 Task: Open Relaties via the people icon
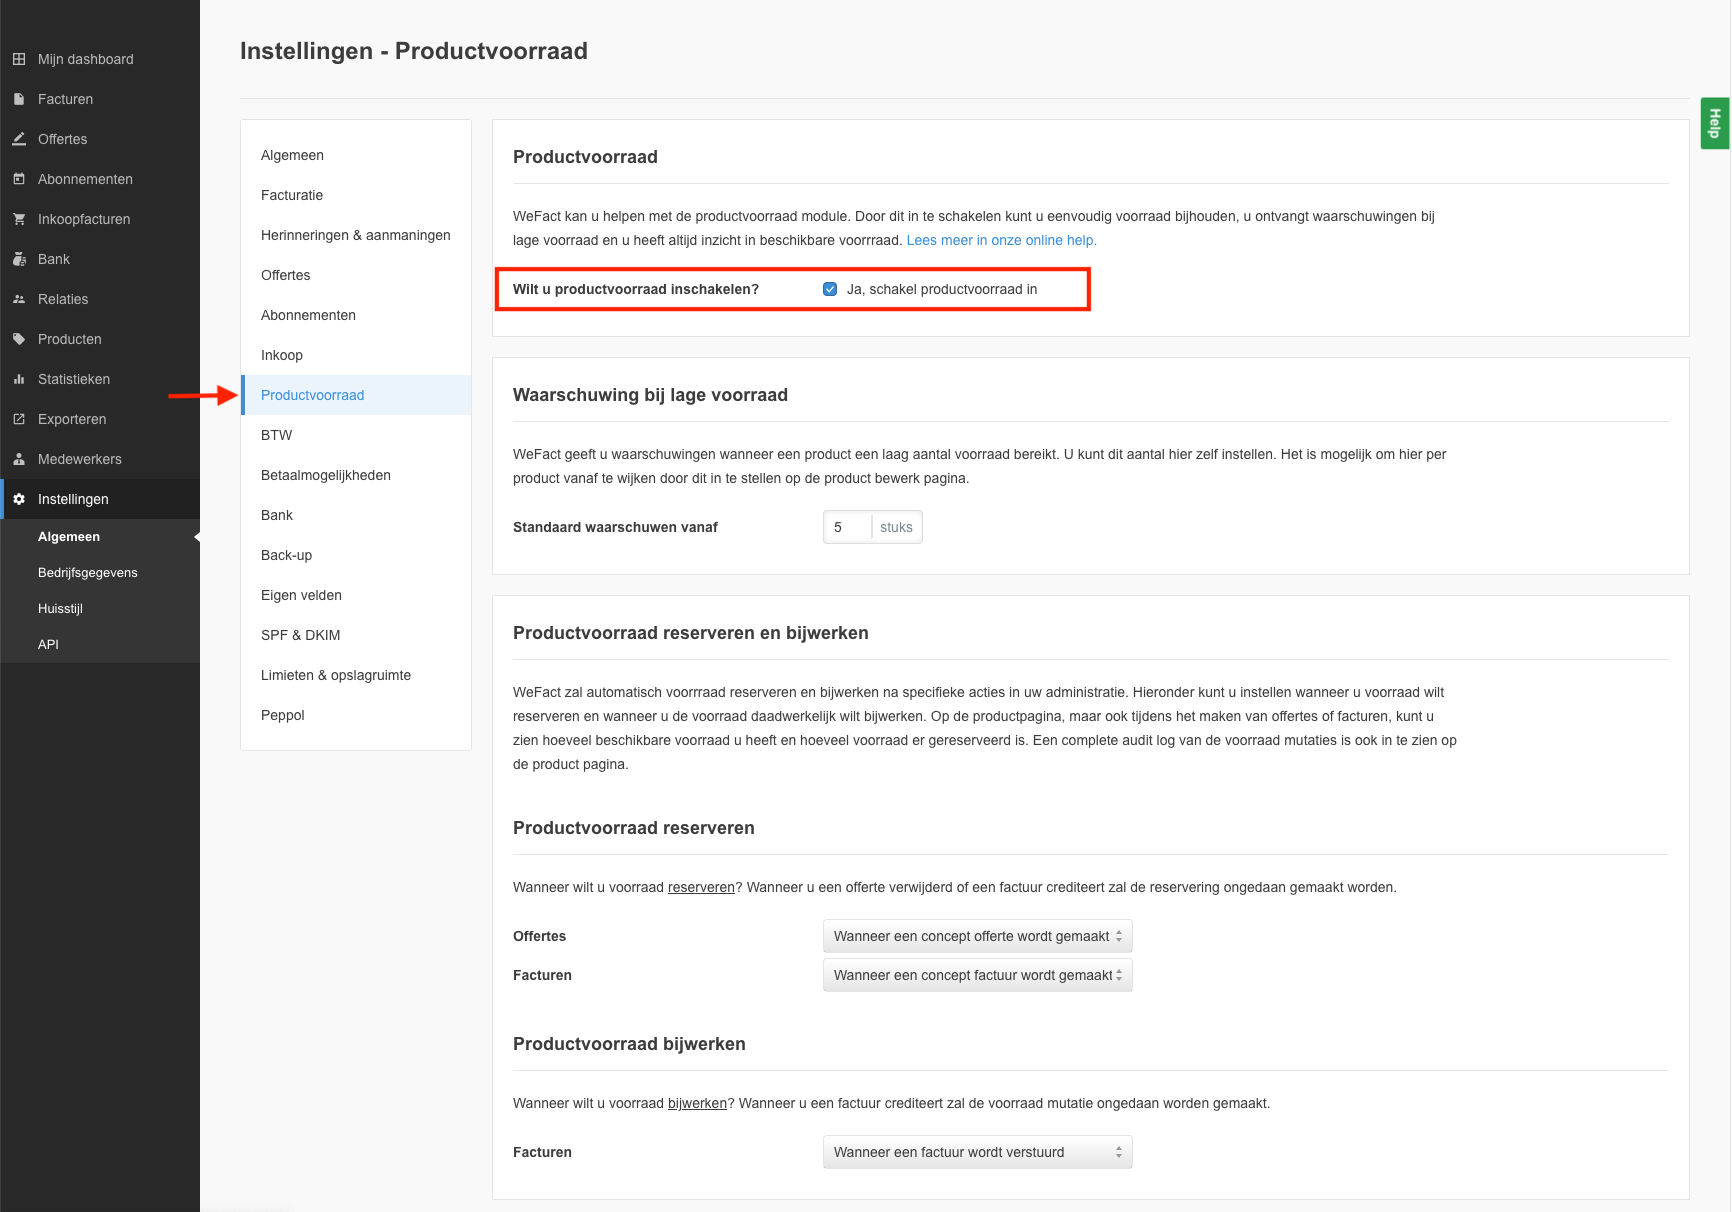click(19, 299)
